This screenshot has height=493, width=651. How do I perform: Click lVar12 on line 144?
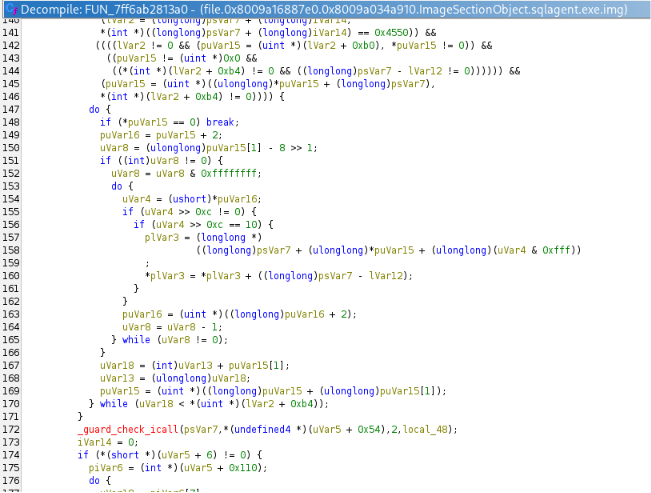click(x=425, y=71)
